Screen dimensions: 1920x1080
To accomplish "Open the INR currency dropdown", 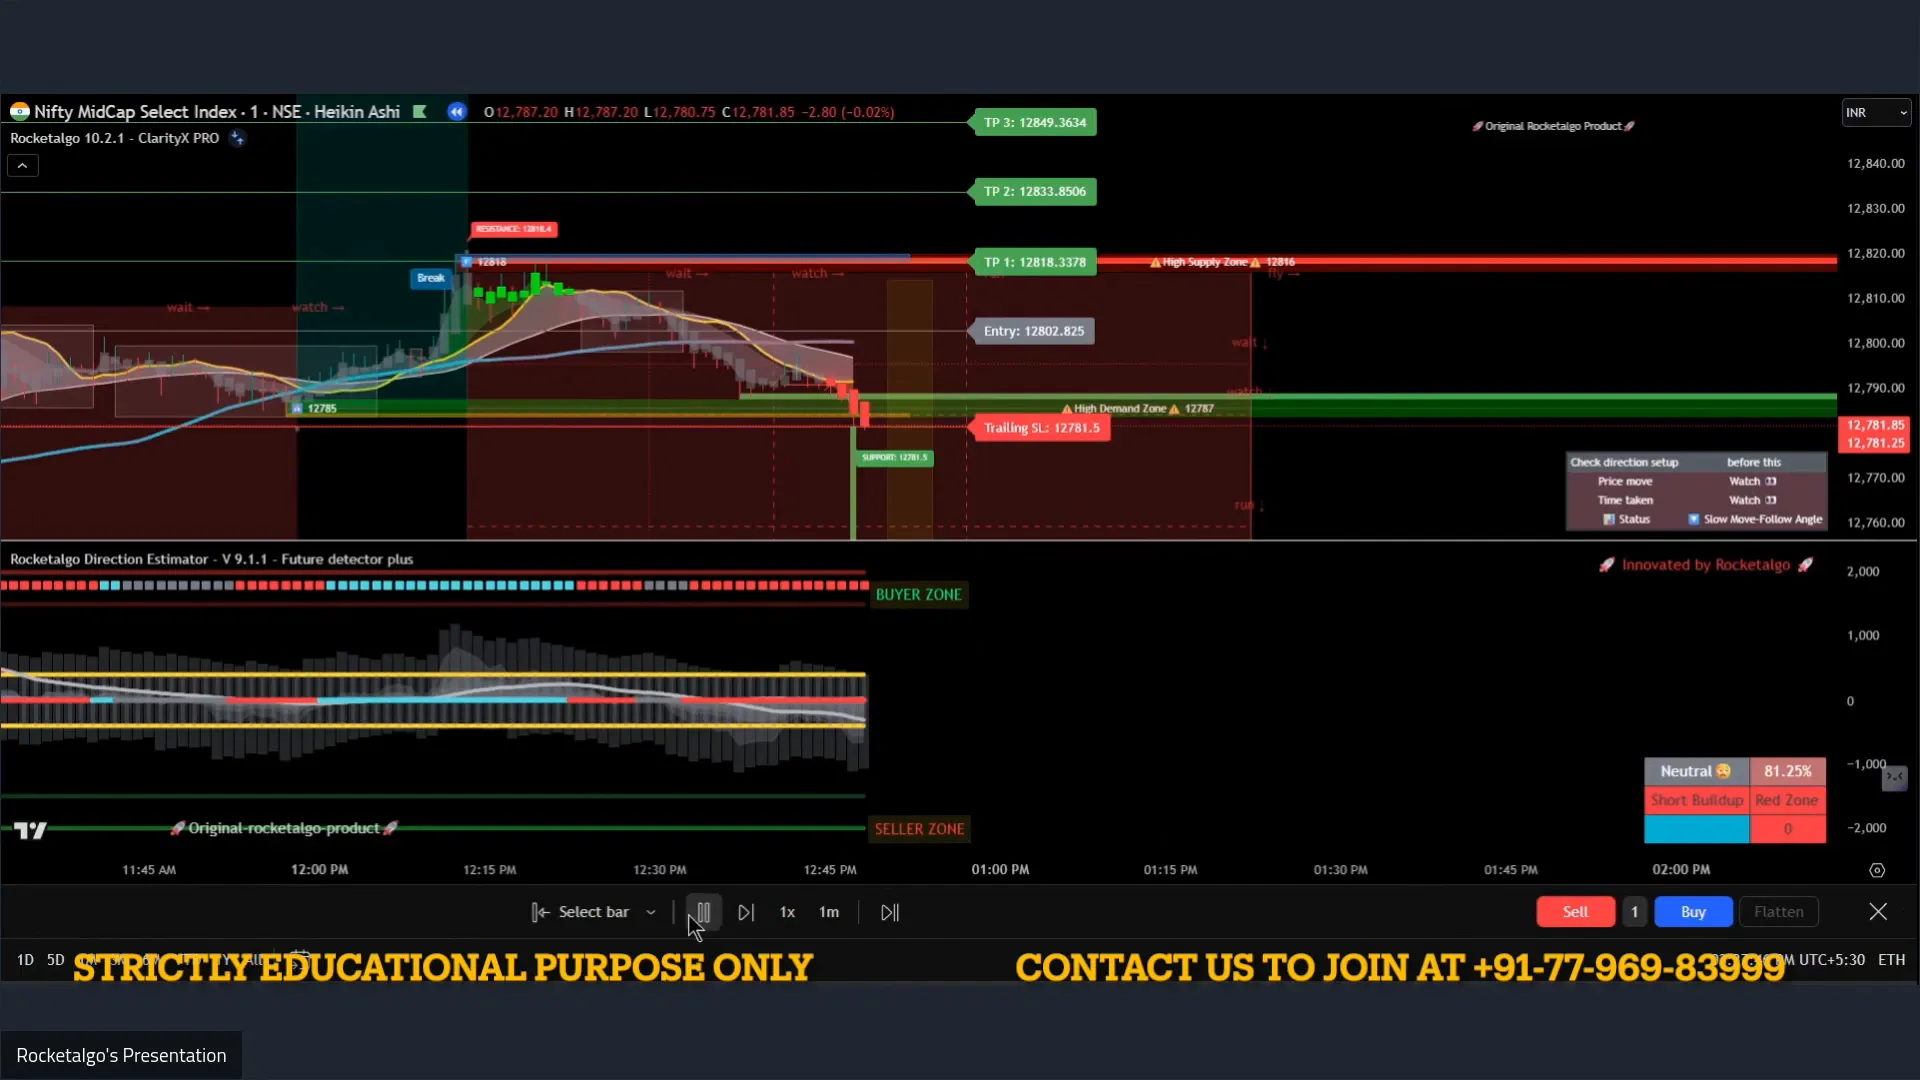I will [x=1876, y=113].
